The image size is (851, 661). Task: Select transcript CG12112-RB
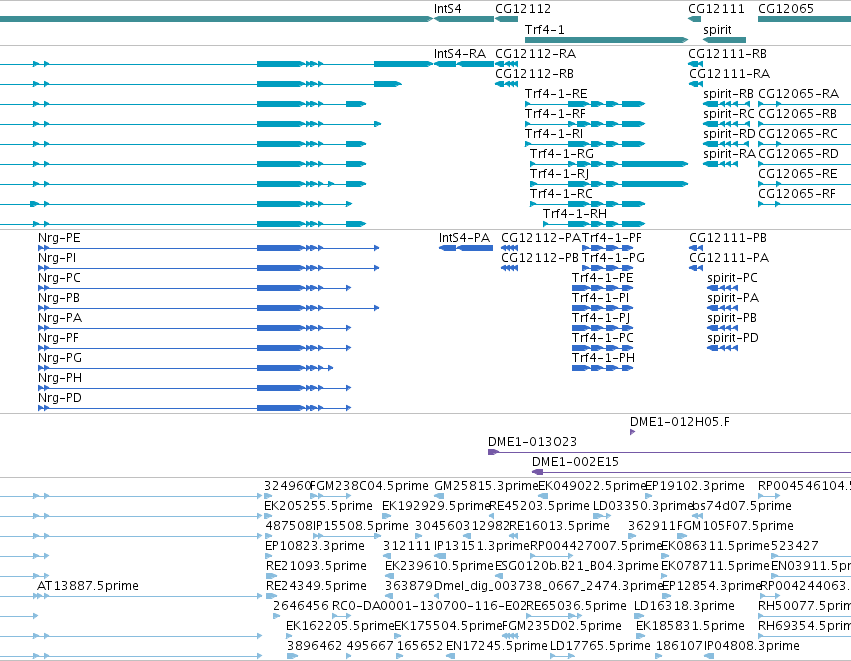[534, 74]
